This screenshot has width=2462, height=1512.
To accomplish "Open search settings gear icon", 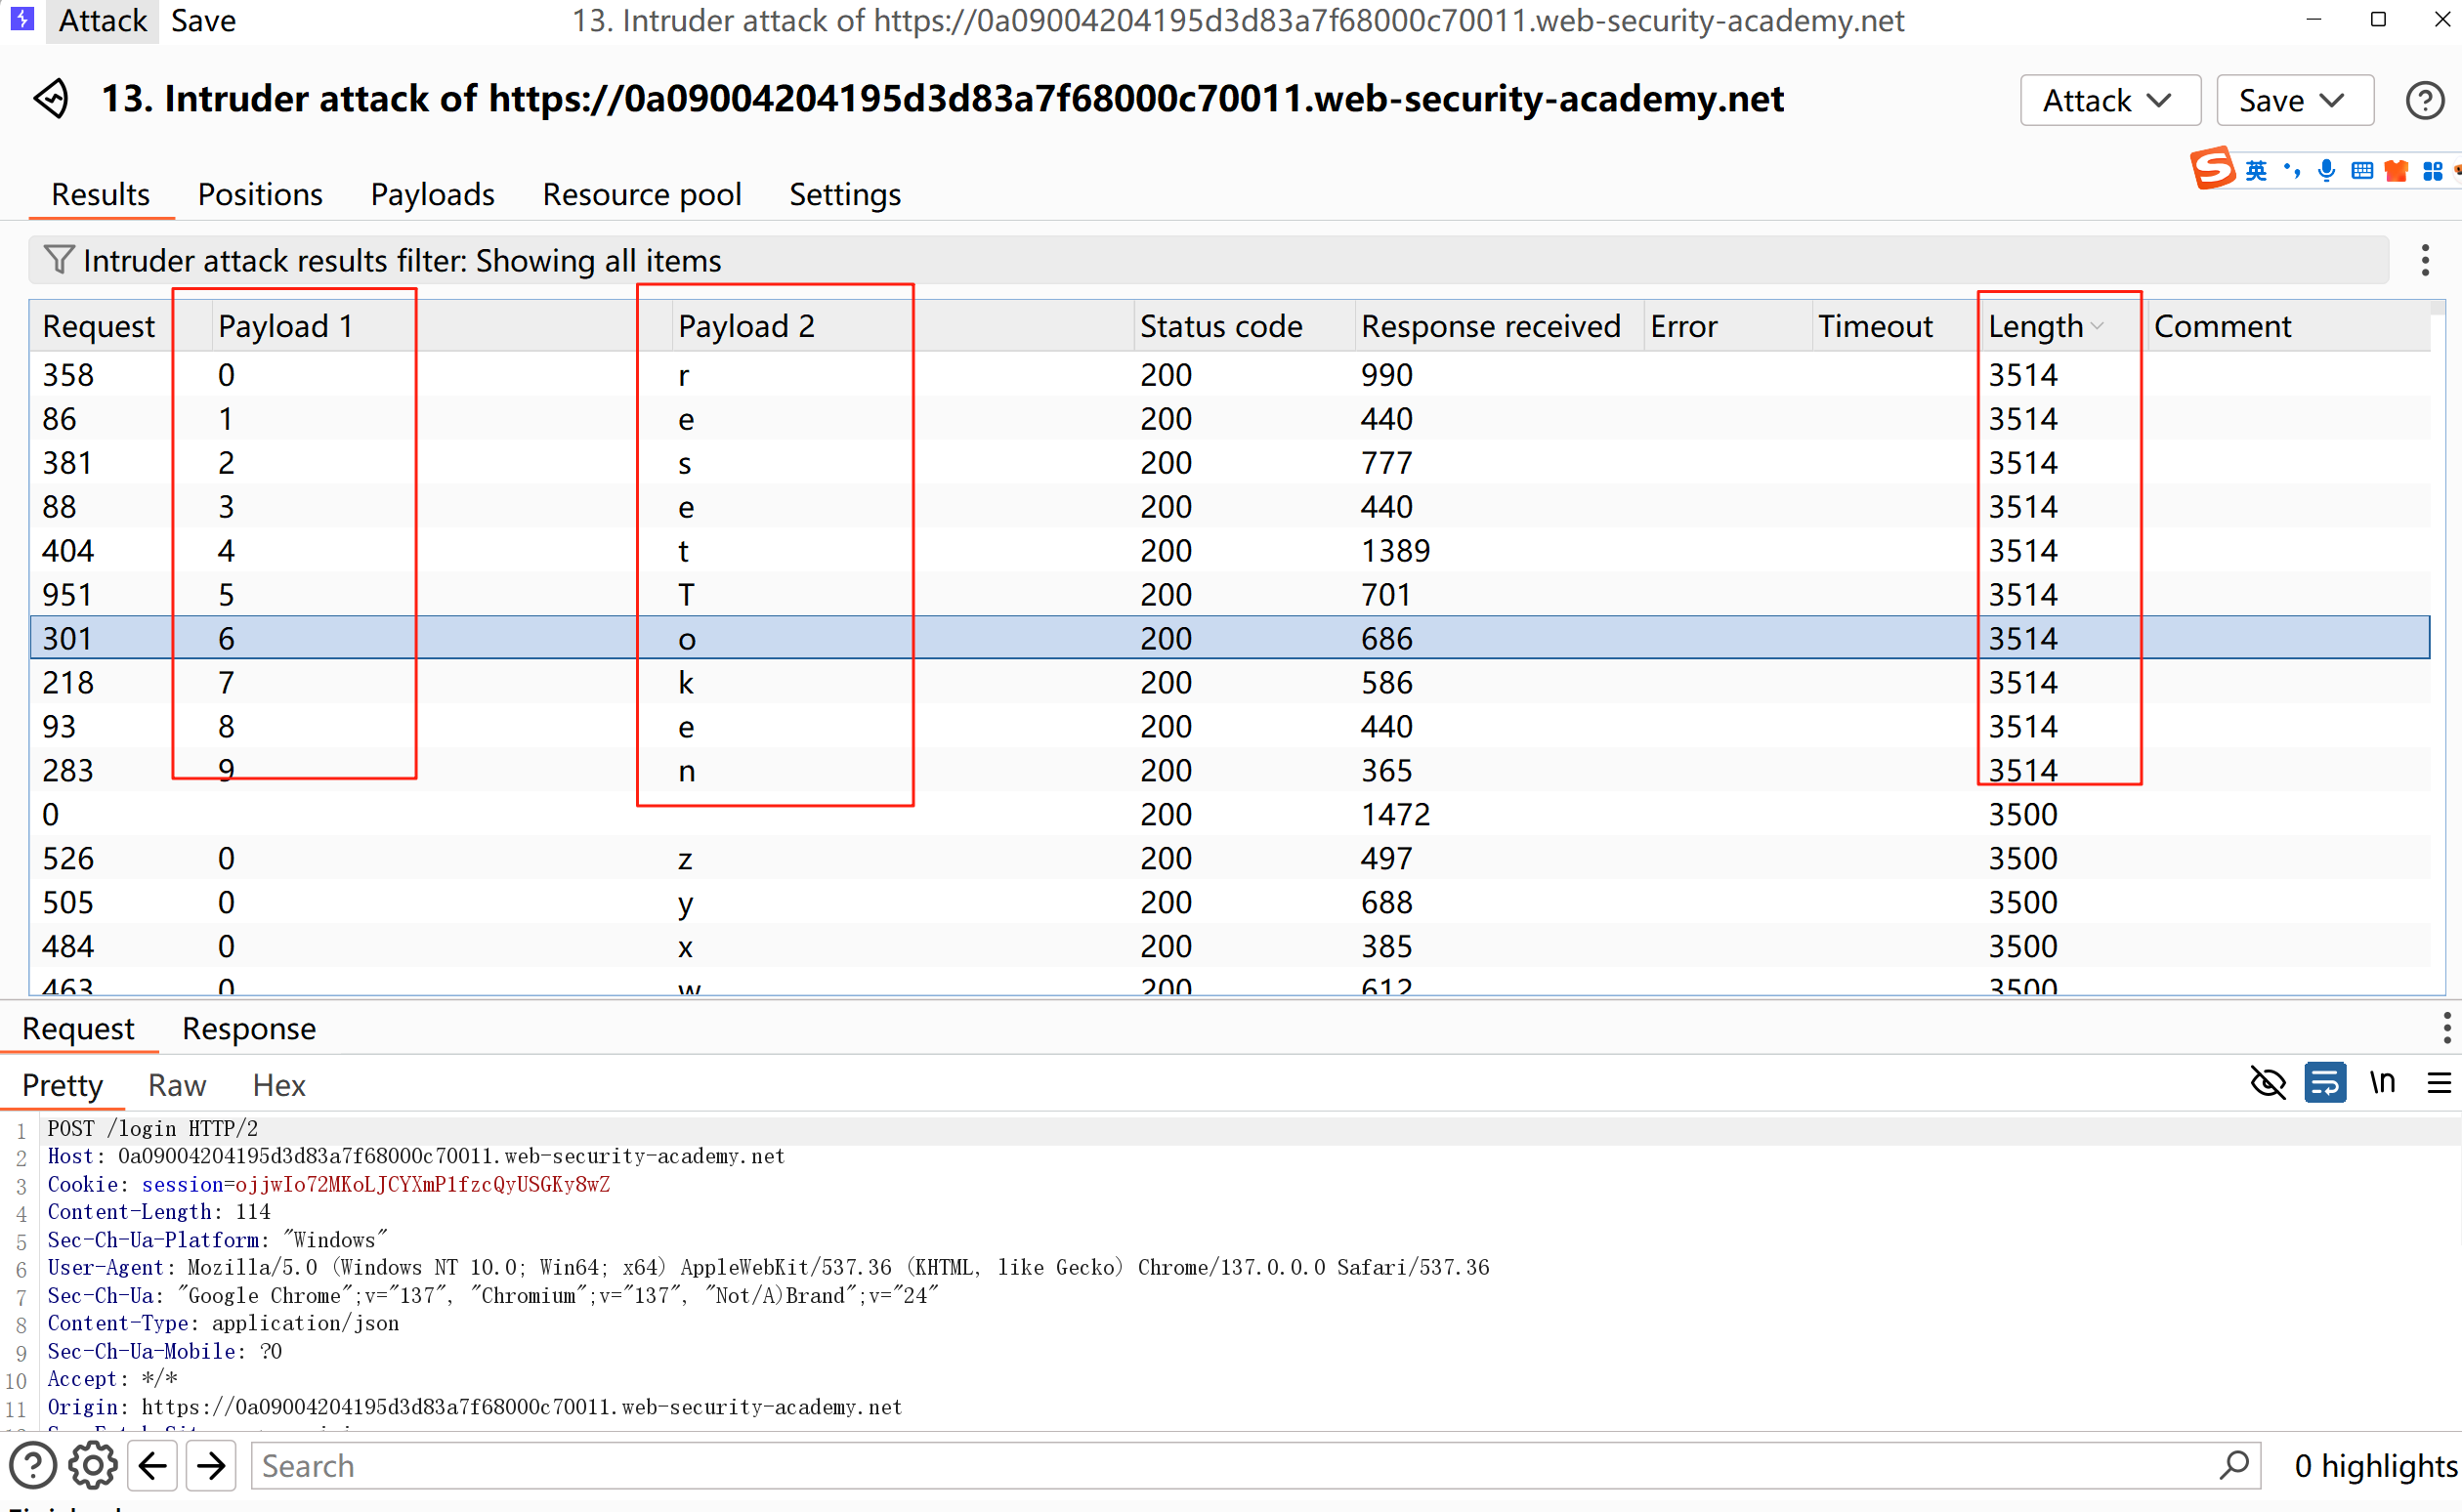I will [x=92, y=1466].
